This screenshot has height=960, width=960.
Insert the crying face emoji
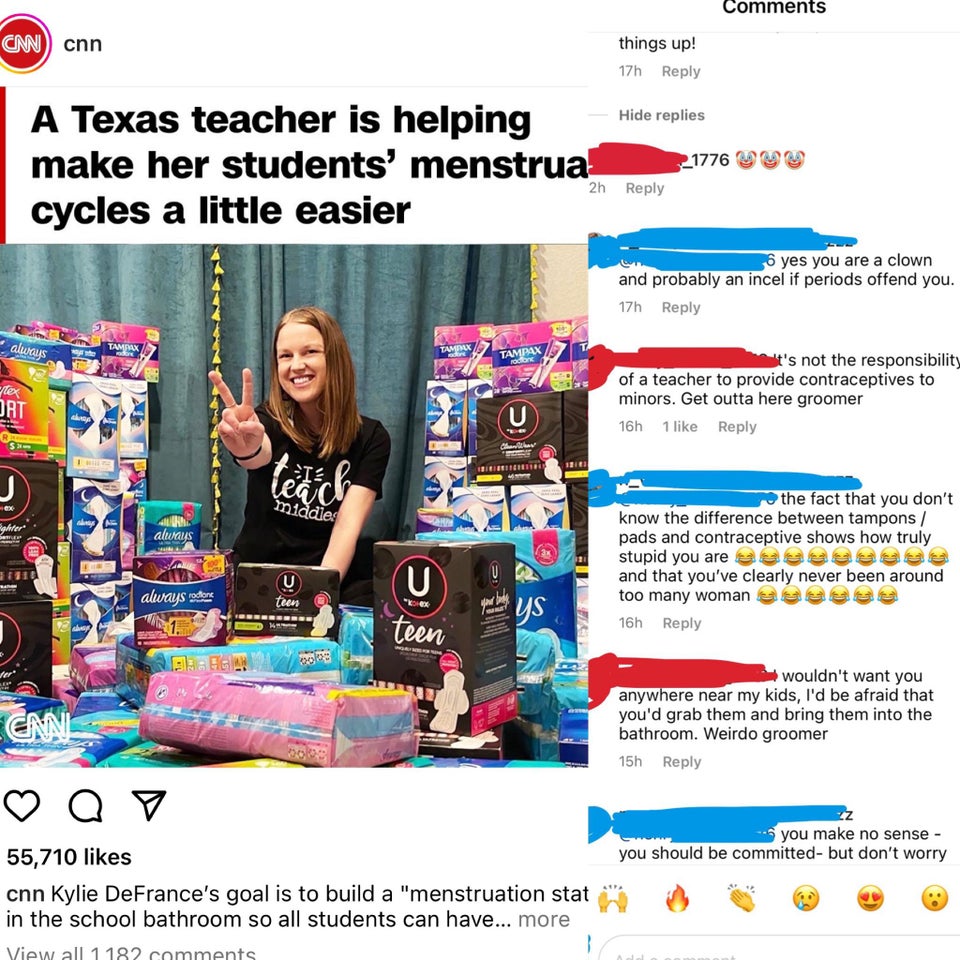[x=806, y=899]
